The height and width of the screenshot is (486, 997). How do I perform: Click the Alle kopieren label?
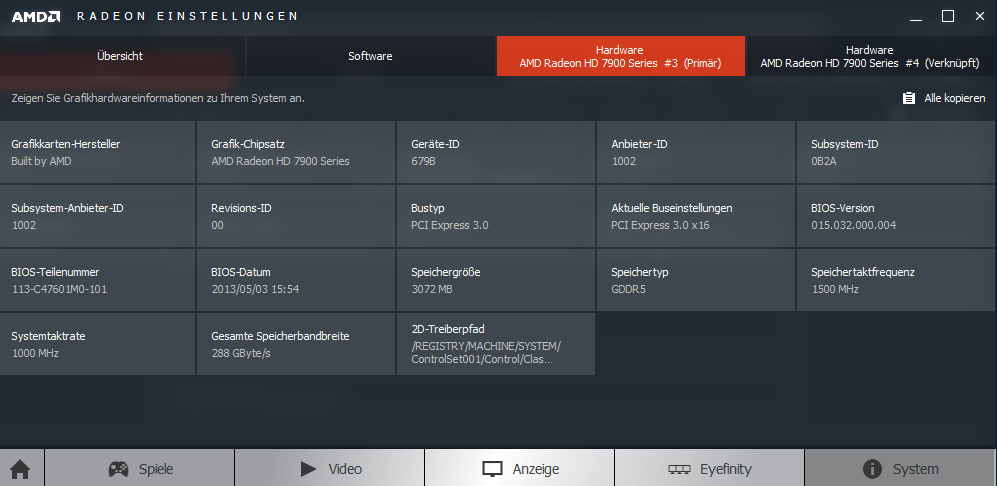[x=954, y=98]
